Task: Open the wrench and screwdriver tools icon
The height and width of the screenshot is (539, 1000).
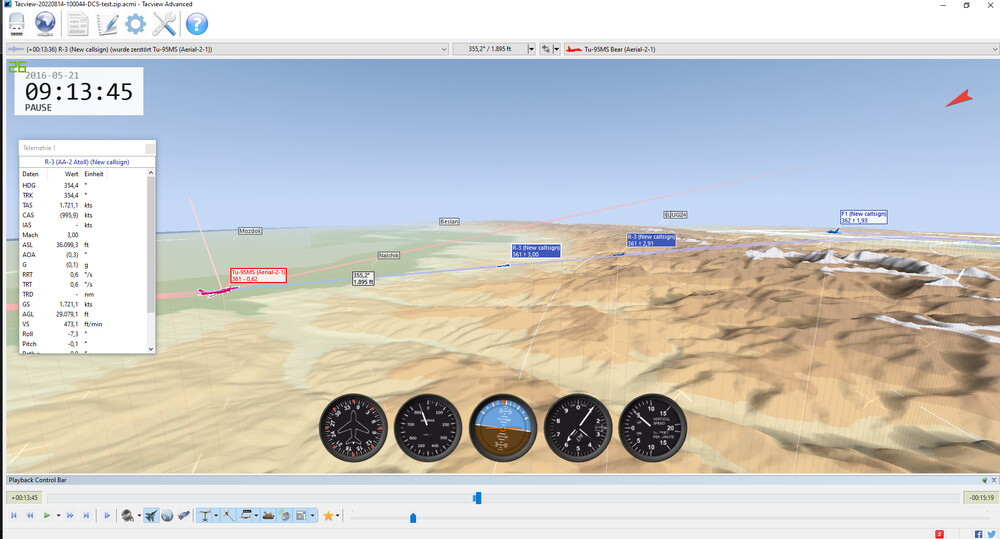Action: point(165,24)
